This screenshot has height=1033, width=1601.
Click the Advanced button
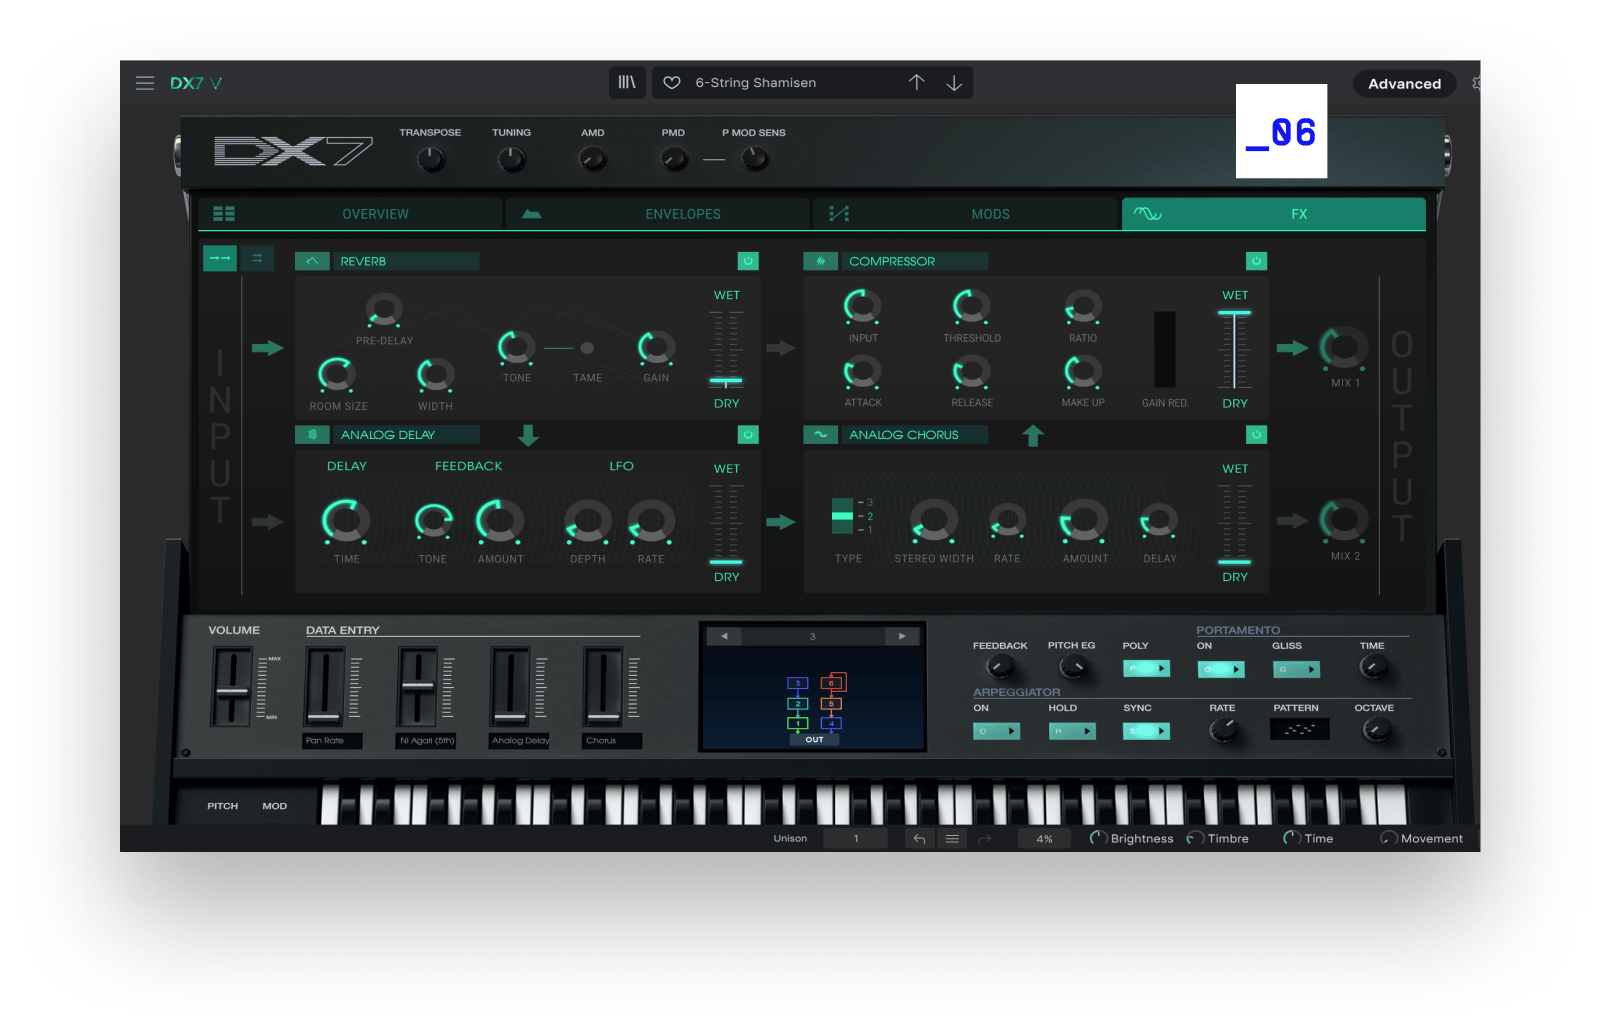1404,84
